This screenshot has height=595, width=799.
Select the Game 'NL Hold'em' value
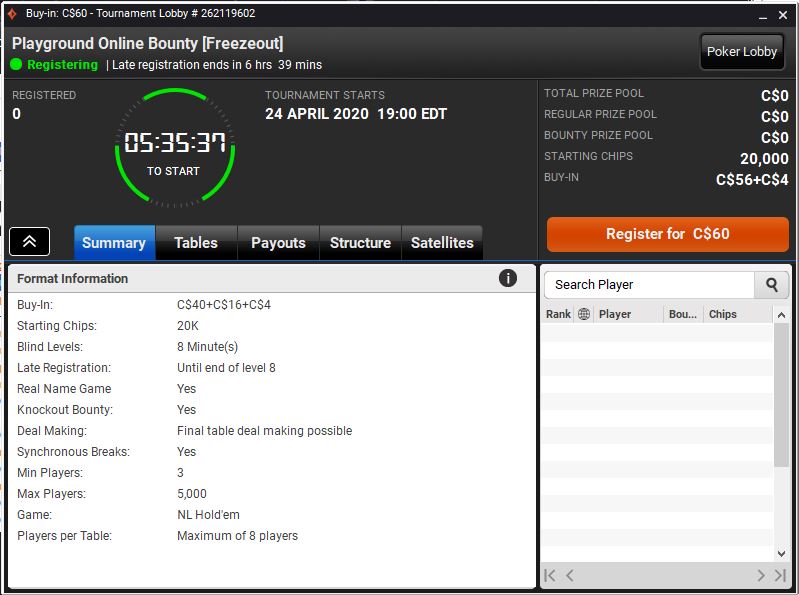coord(208,515)
